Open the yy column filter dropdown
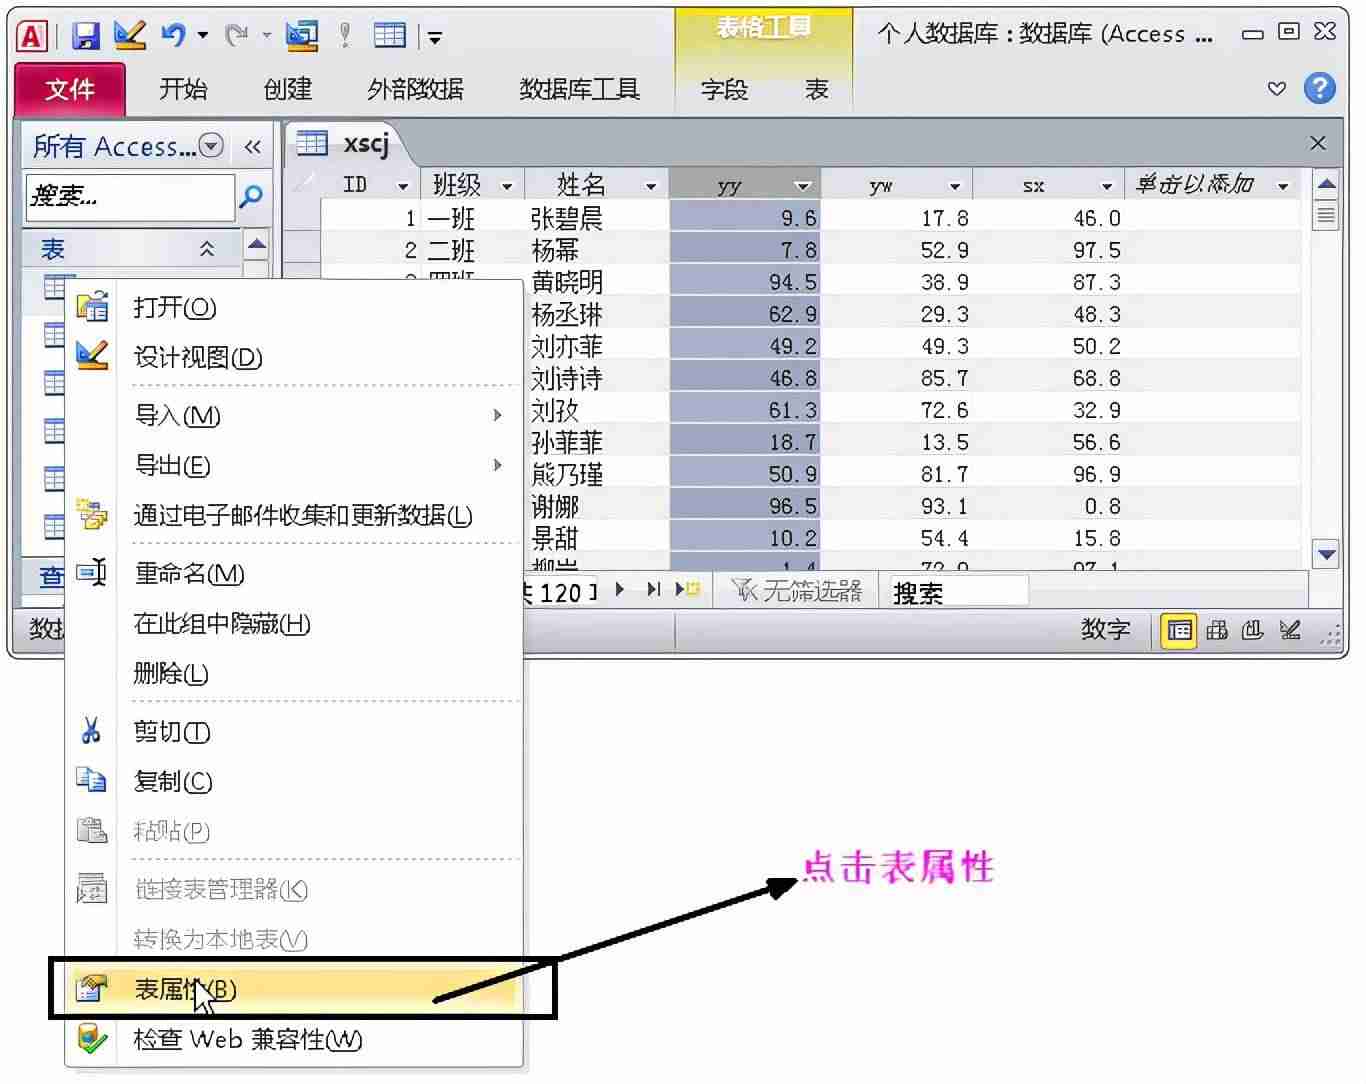 [x=802, y=186]
